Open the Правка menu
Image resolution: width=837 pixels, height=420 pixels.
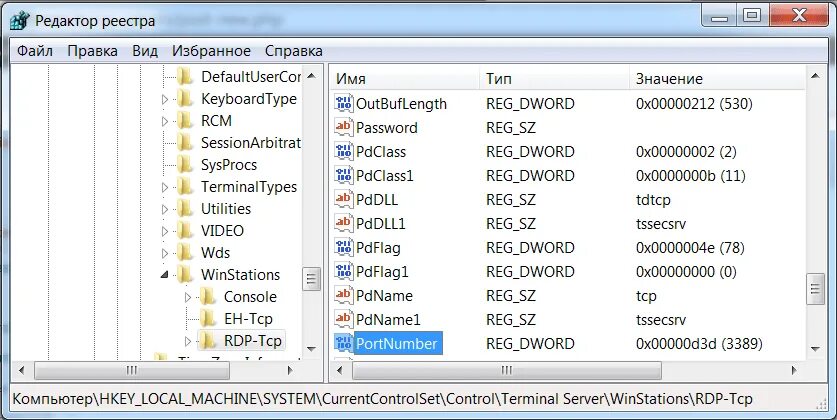(92, 51)
